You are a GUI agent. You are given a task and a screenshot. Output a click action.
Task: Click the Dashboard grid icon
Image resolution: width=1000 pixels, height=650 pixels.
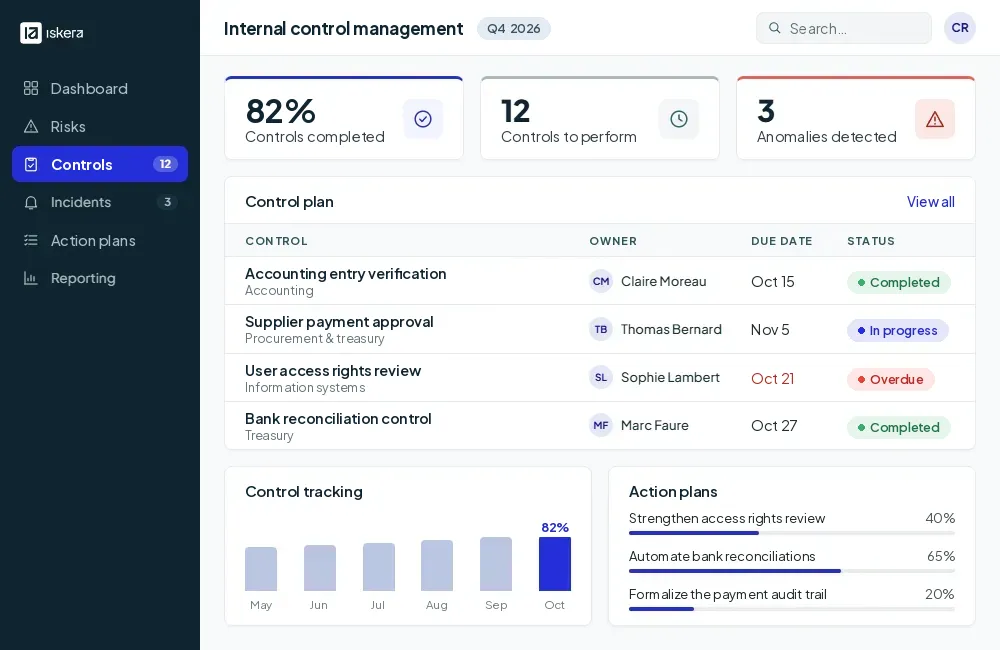pos(31,88)
